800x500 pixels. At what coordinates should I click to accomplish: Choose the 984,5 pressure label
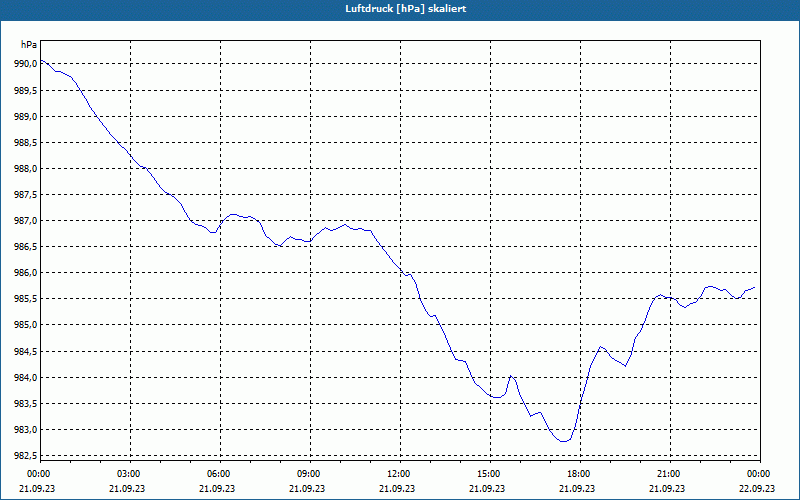point(26,351)
